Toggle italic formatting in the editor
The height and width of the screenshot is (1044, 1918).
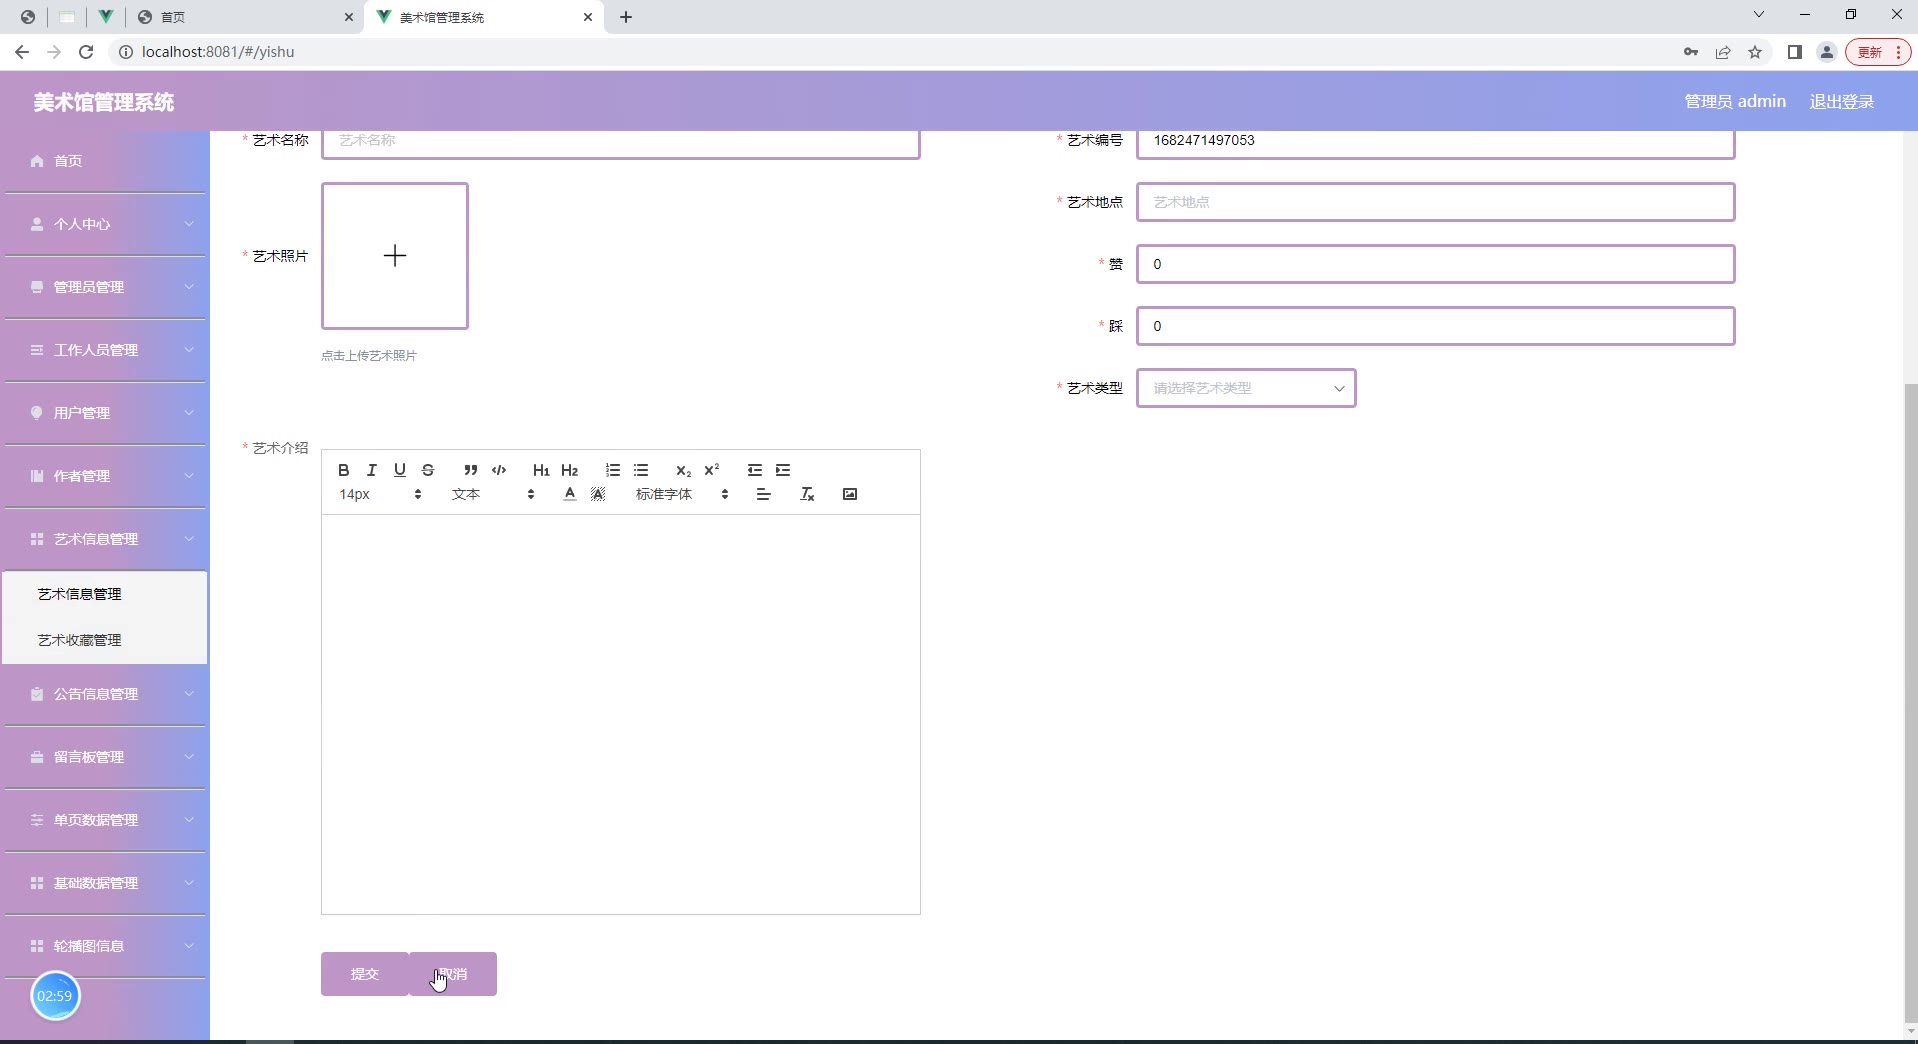(371, 470)
